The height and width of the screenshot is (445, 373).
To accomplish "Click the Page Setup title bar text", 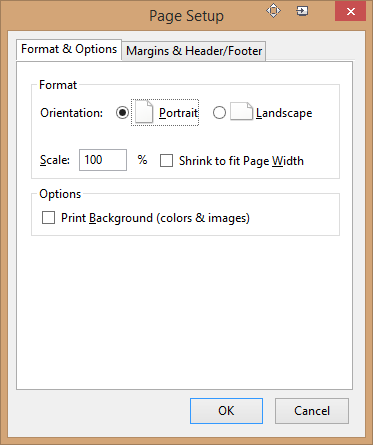I will [186, 16].
